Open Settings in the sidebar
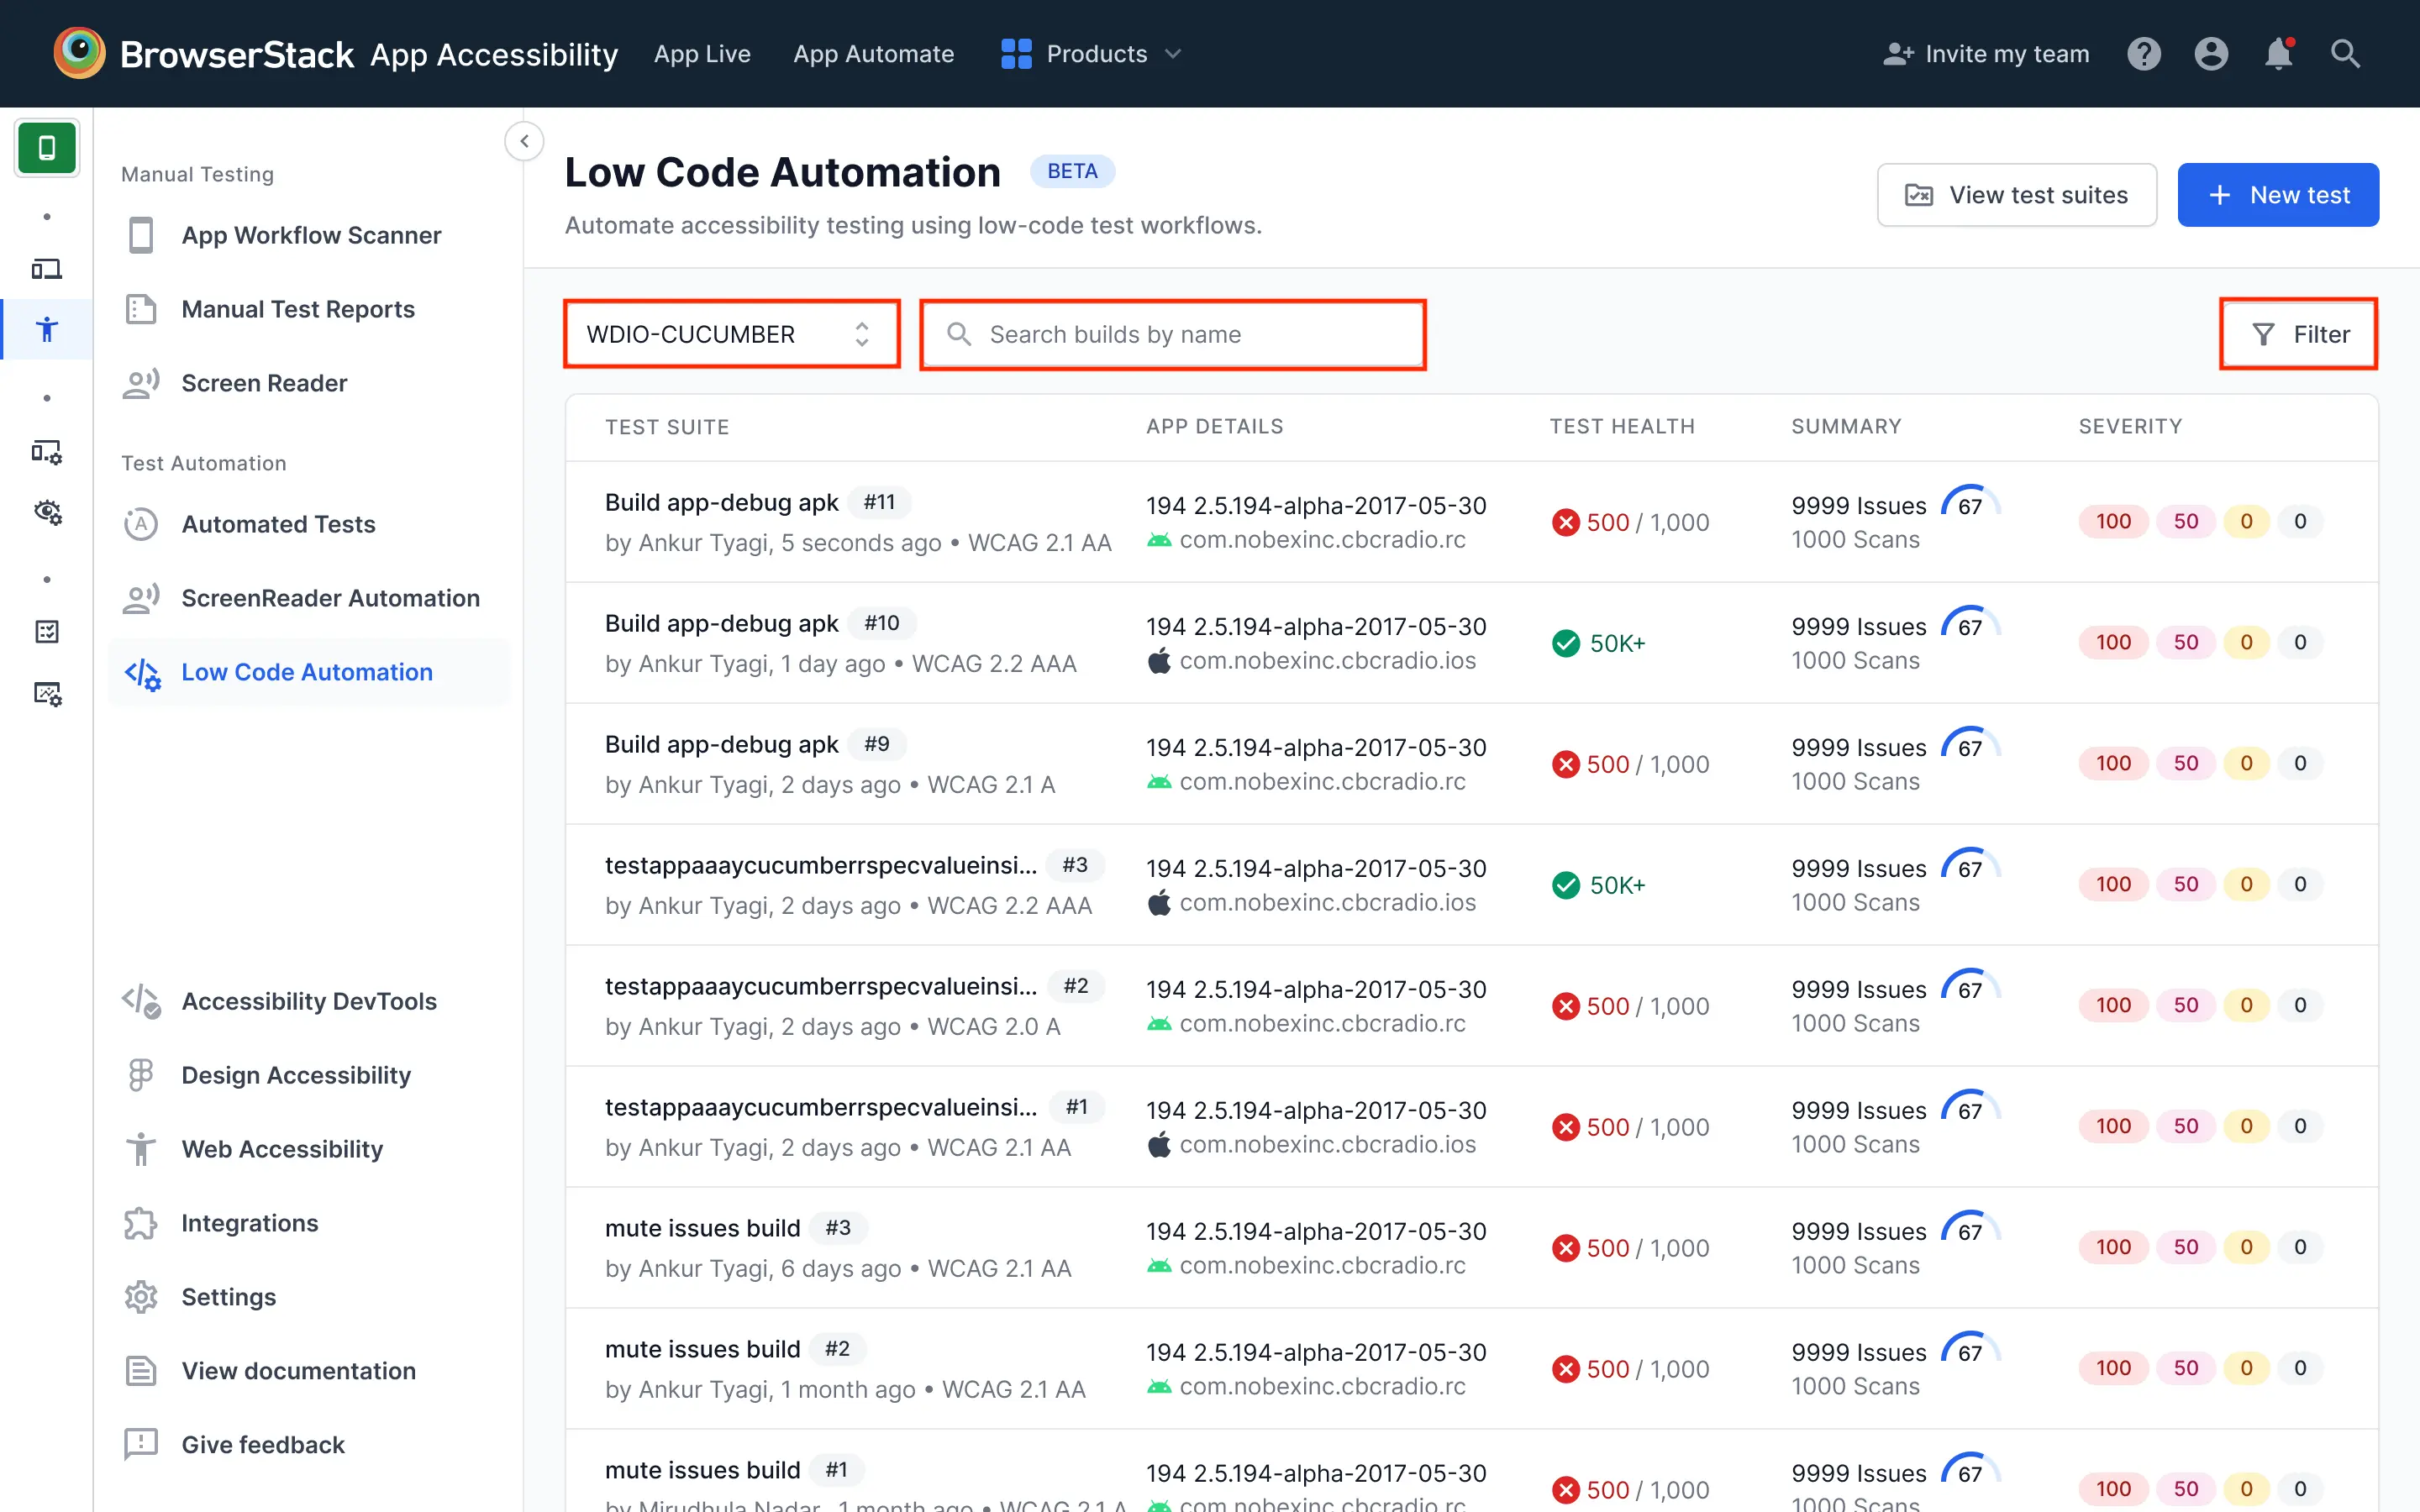This screenshot has width=2420, height=1512. 310,1297
